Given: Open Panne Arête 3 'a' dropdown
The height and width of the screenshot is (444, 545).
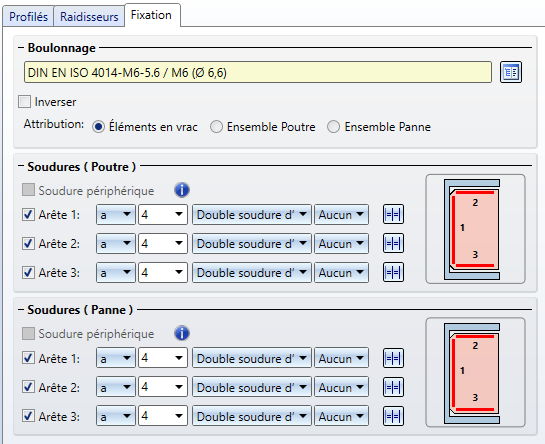Looking at the screenshot, I should (x=116, y=416).
